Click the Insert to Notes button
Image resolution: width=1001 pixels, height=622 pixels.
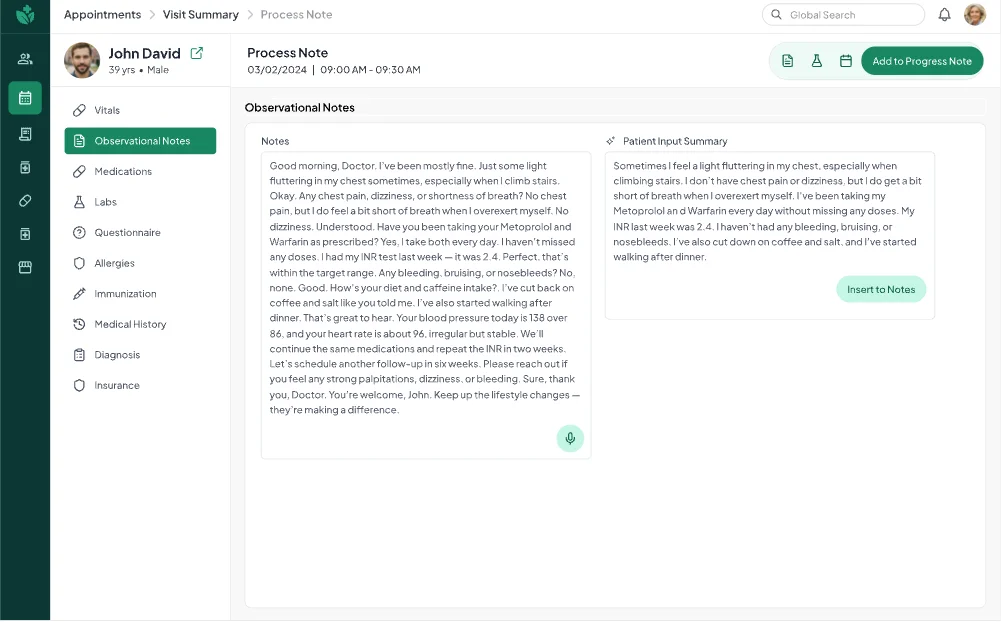[x=881, y=289]
